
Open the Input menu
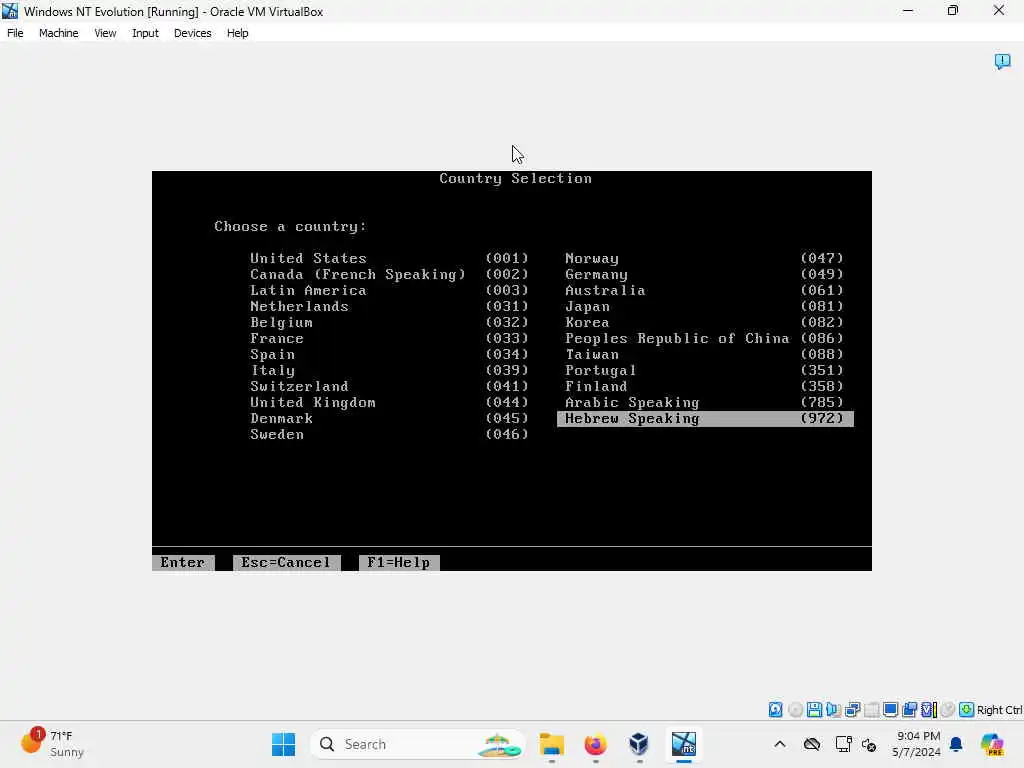145,33
